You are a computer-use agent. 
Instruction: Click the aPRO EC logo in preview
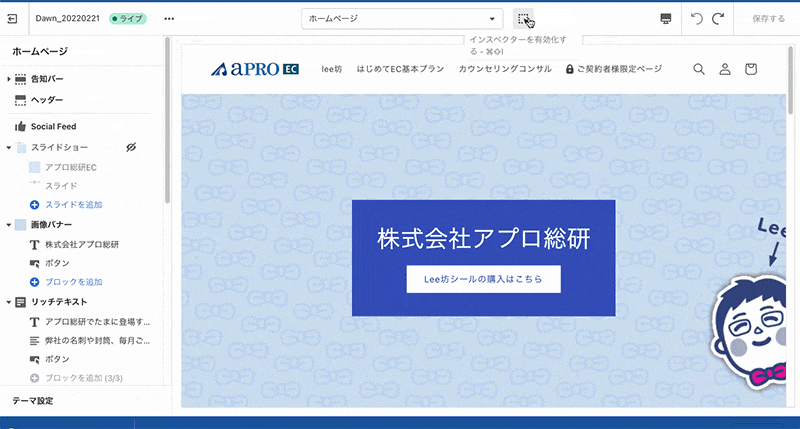pyautogui.click(x=255, y=69)
